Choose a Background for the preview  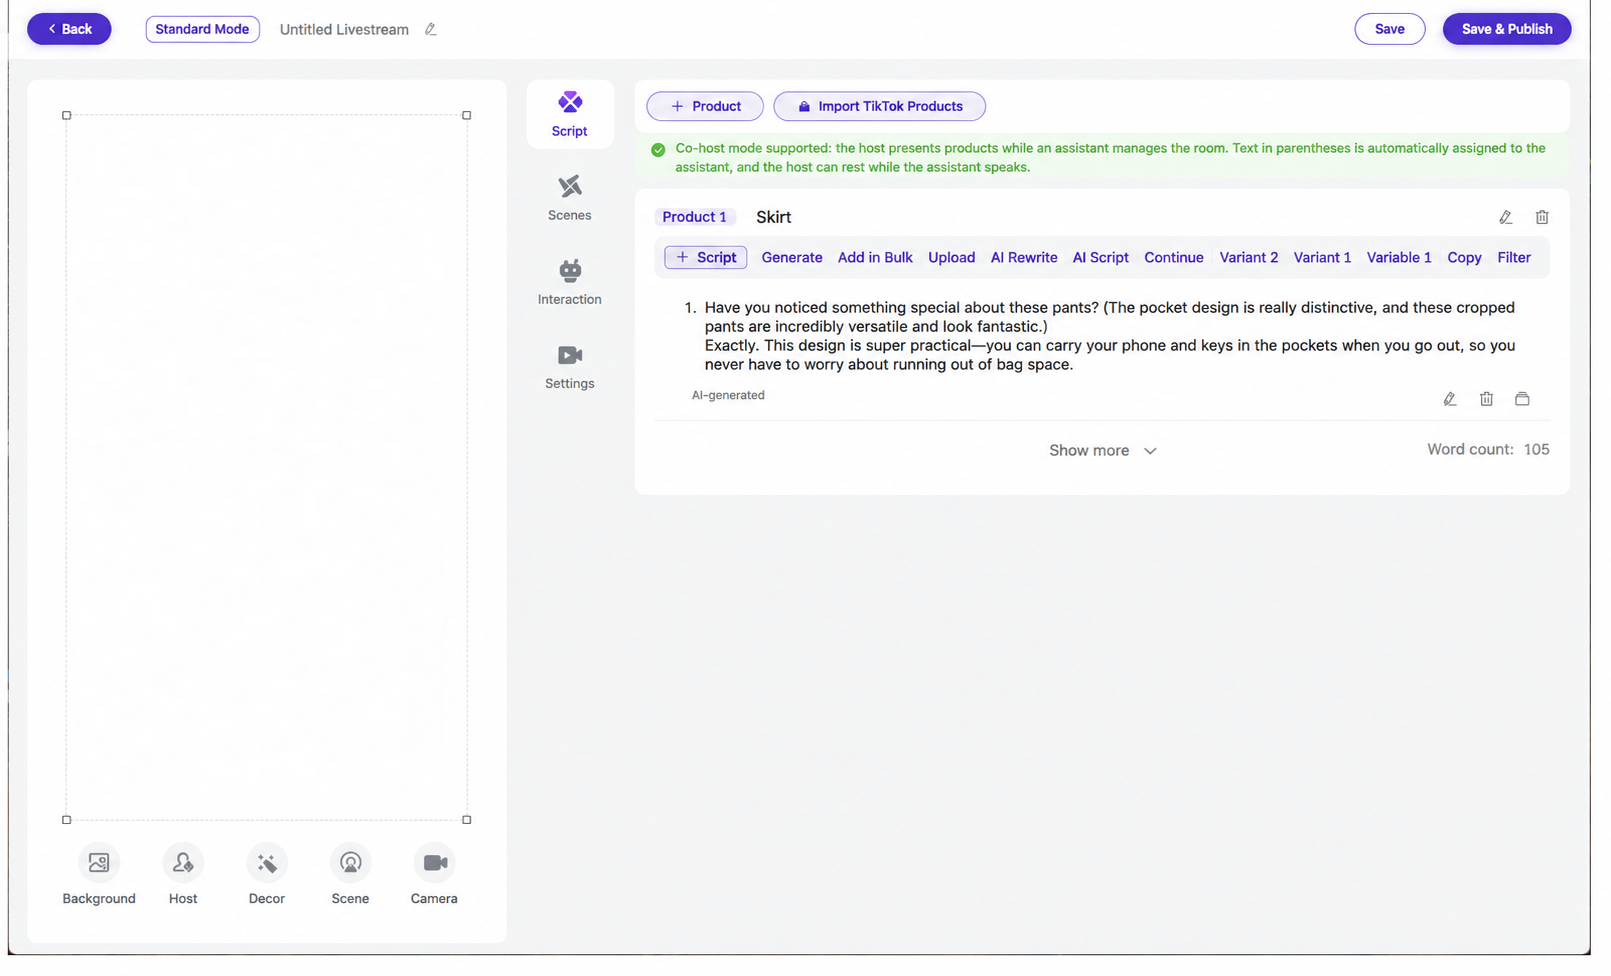(99, 875)
